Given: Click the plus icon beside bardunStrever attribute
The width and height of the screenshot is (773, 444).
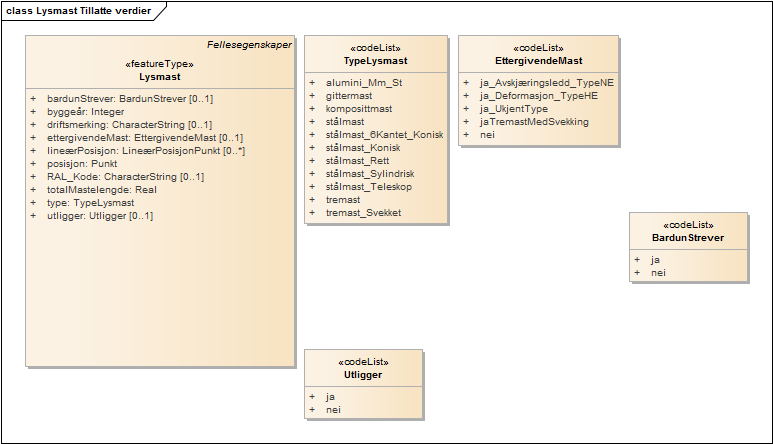Looking at the screenshot, I should [x=33, y=99].
